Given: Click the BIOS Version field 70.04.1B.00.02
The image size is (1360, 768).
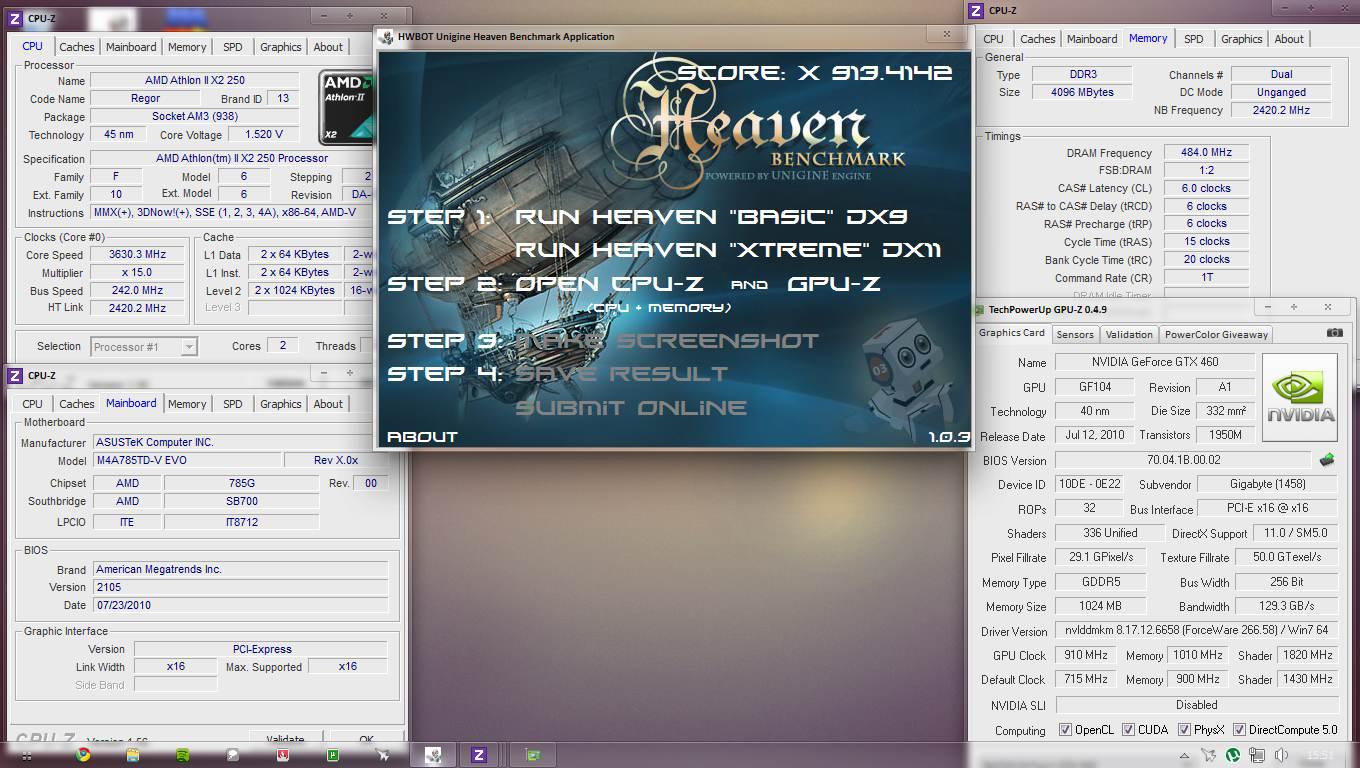Looking at the screenshot, I should 1183,461.
